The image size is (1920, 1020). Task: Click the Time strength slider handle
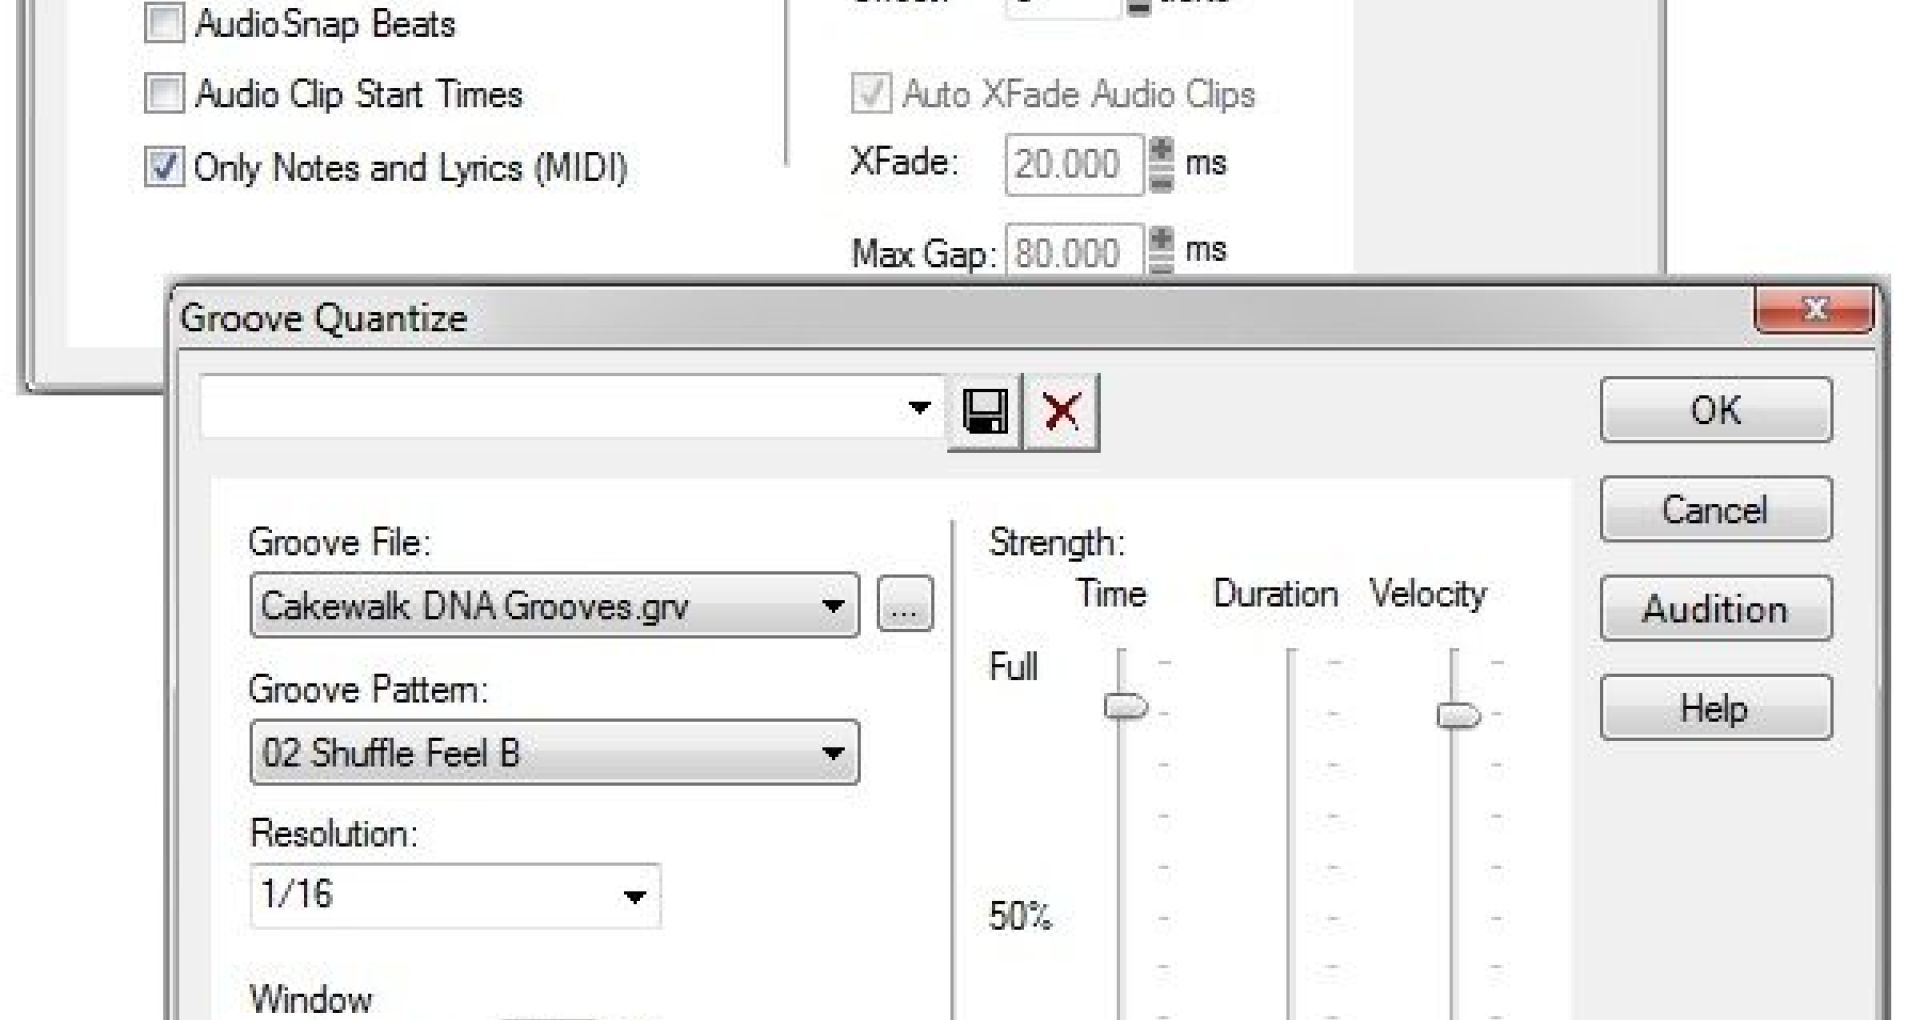click(1125, 706)
